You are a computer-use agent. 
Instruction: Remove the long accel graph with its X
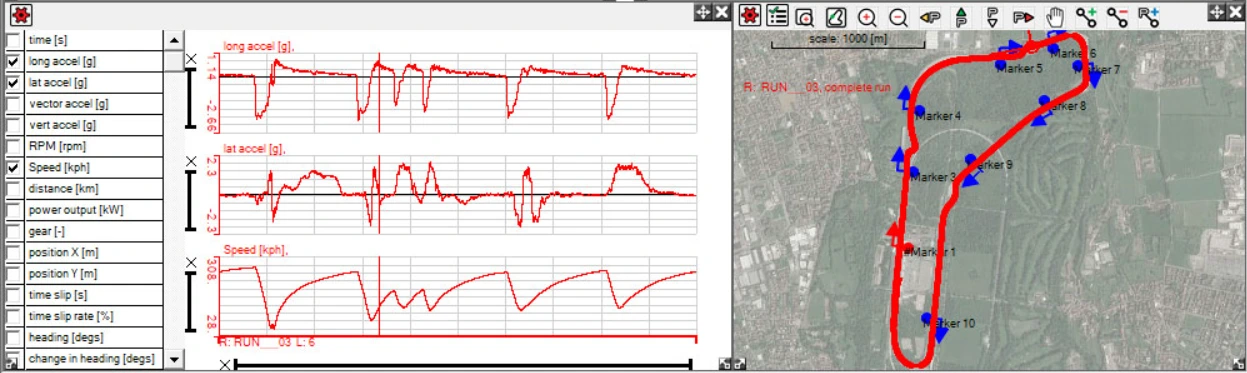point(192,60)
